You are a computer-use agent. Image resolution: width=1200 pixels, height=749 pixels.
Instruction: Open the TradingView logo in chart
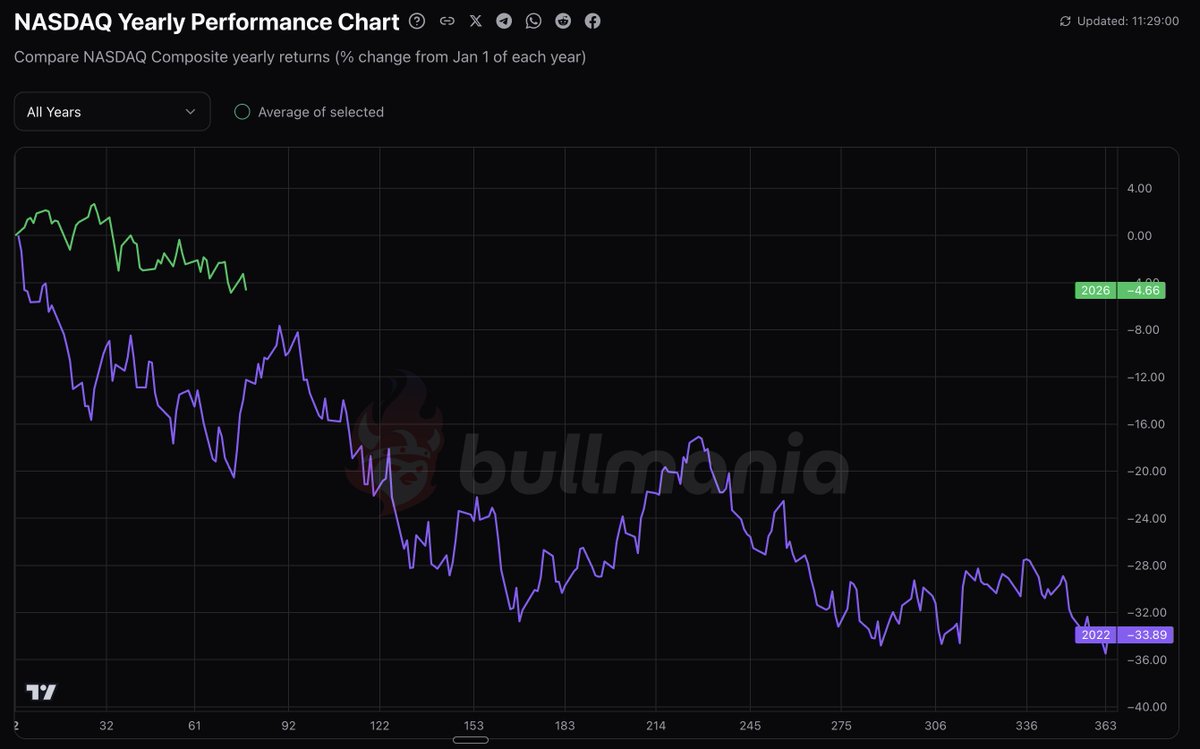tap(41, 692)
